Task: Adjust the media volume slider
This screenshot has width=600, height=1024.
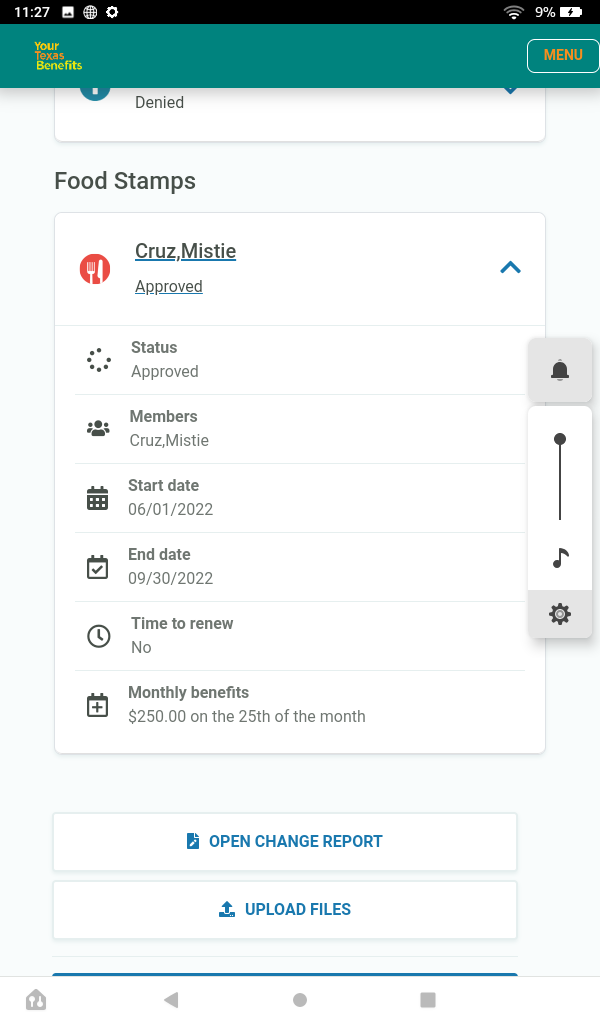Action: [x=560, y=477]
